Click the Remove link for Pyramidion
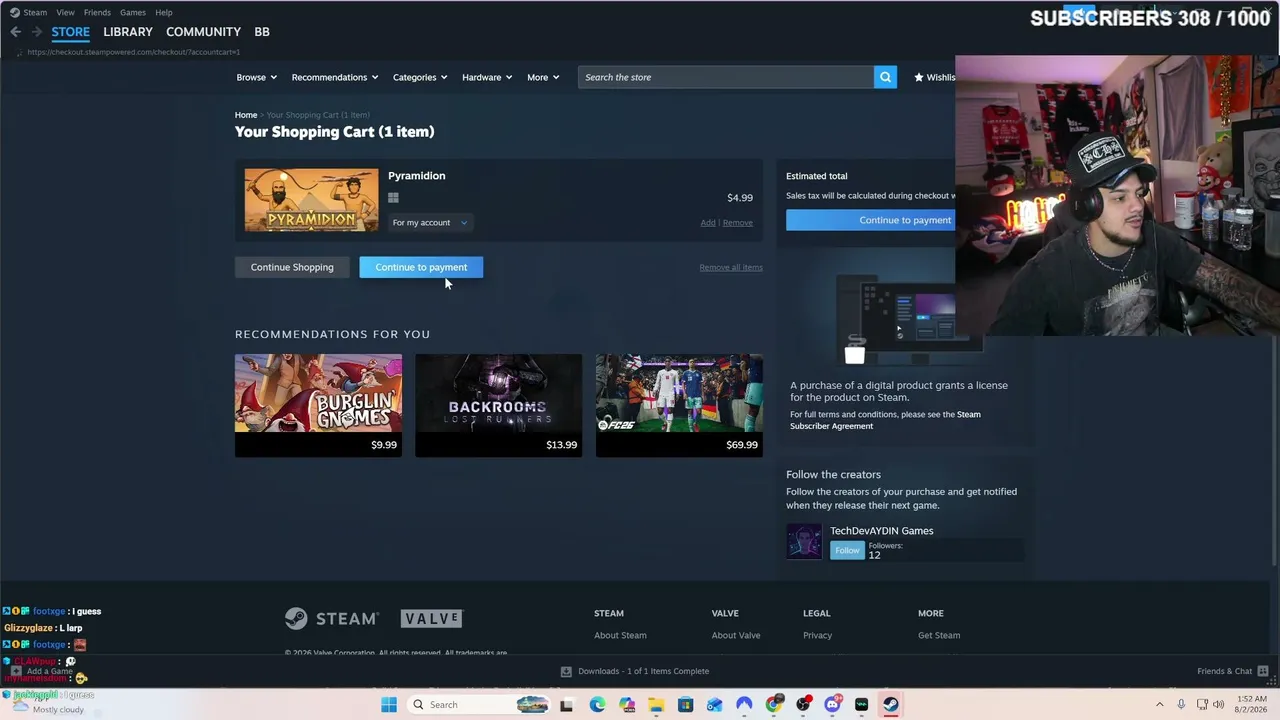Viewport: 1280px width, 720px height. [738, 223]
